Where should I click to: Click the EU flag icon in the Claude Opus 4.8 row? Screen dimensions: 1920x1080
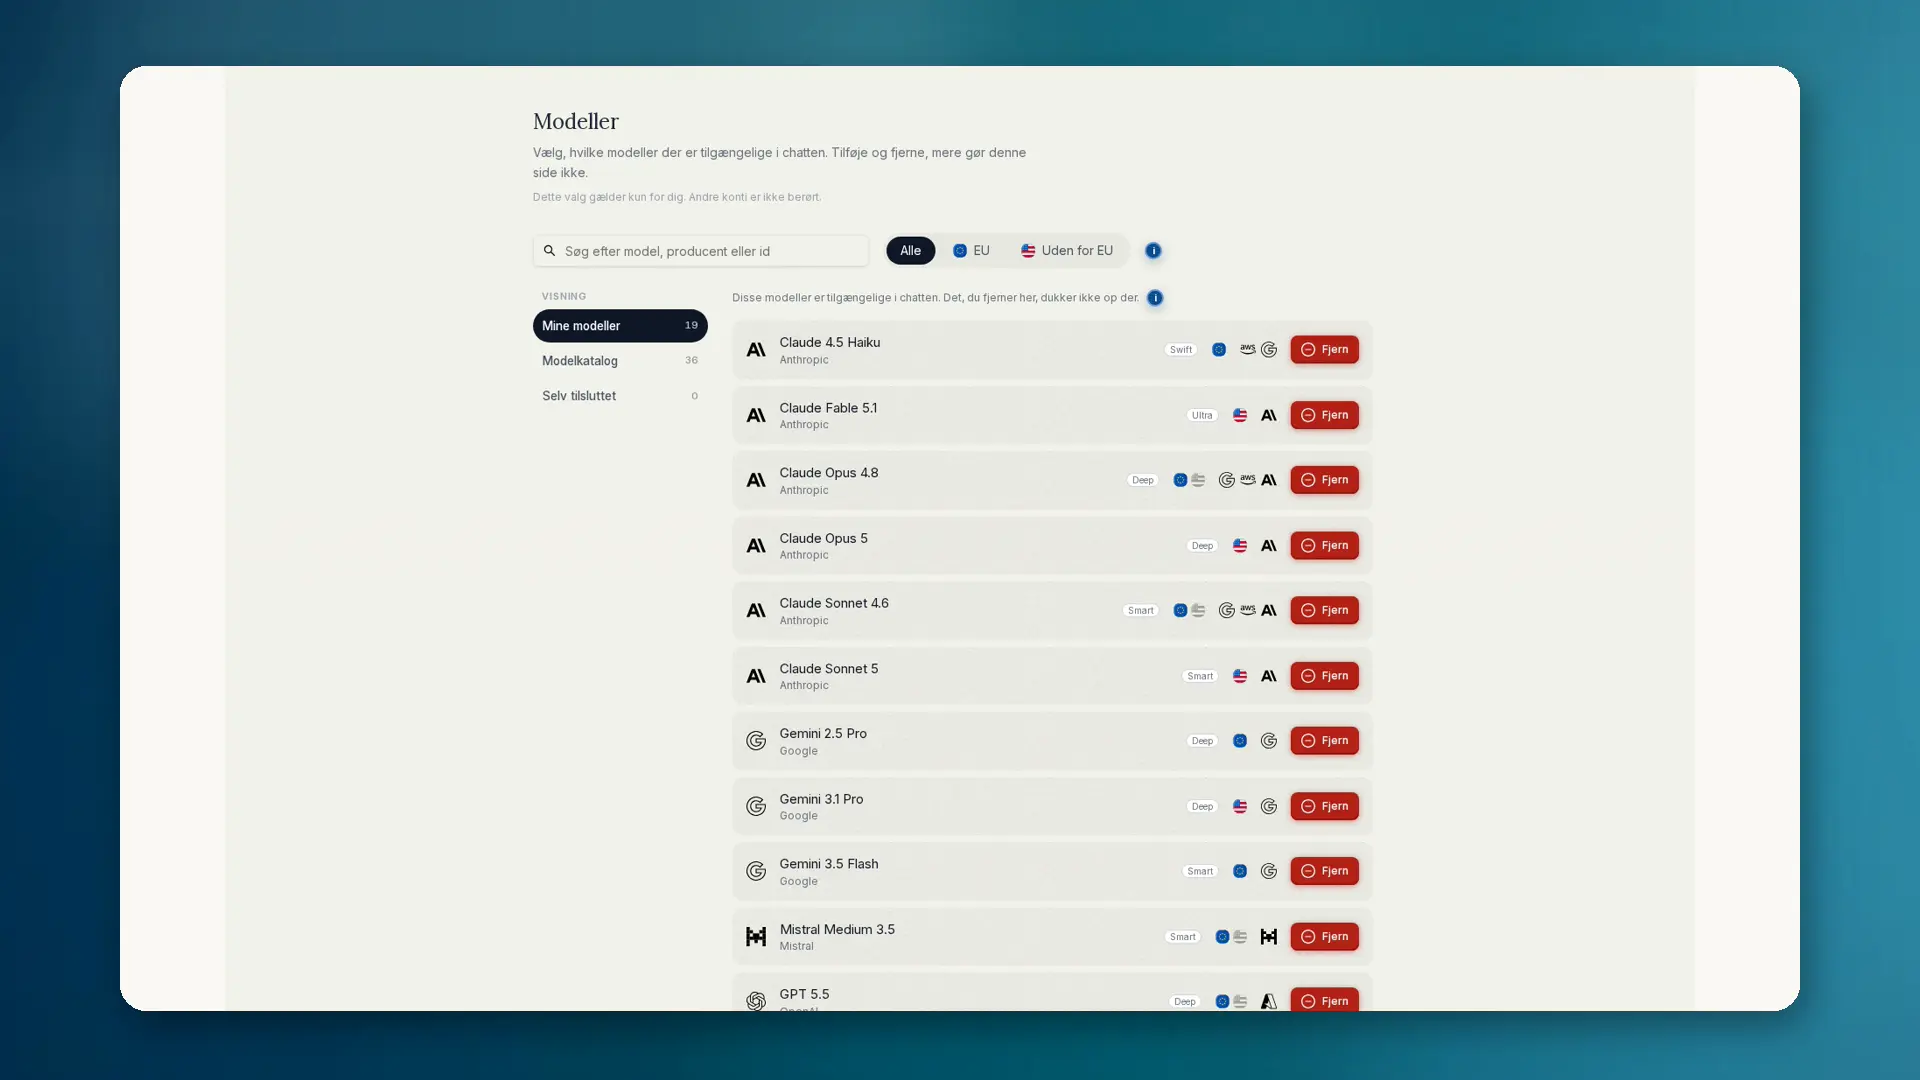pos(1180,480)
